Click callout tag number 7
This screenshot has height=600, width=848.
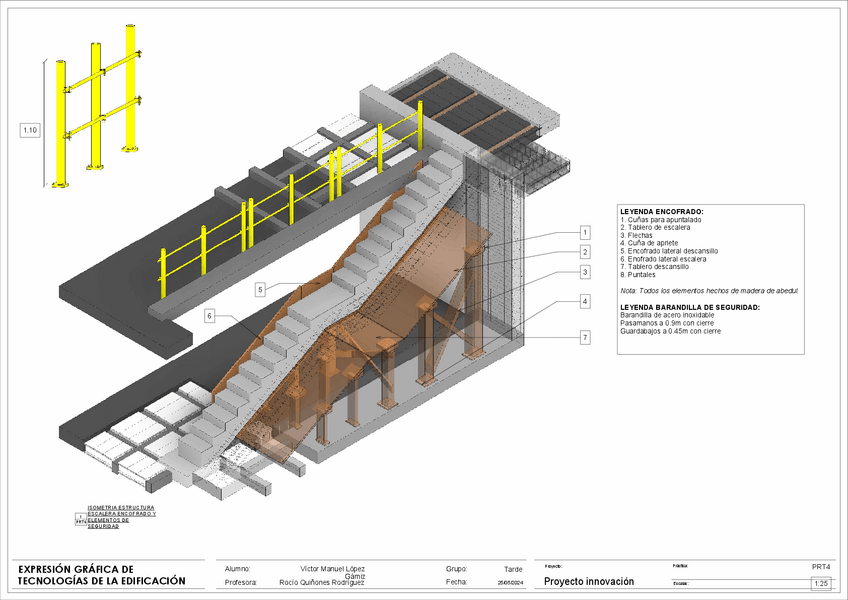point(585,338)
